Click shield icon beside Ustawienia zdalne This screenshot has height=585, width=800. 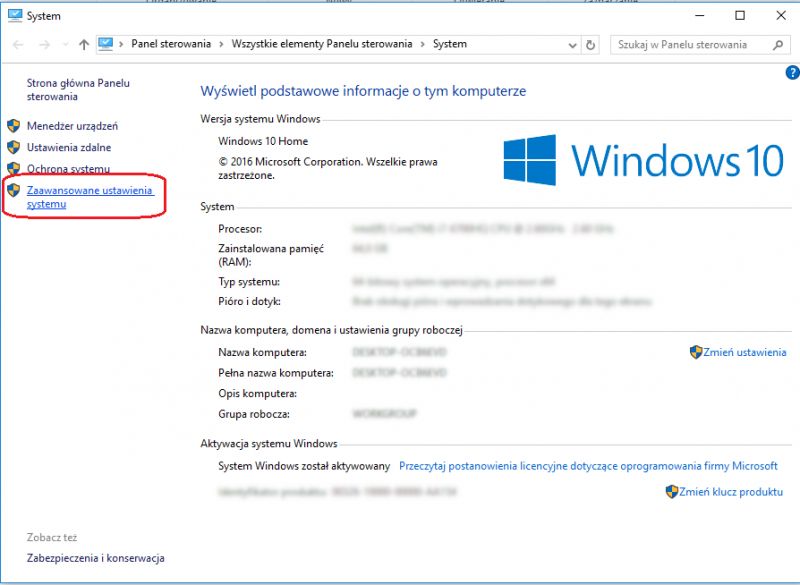14,147
